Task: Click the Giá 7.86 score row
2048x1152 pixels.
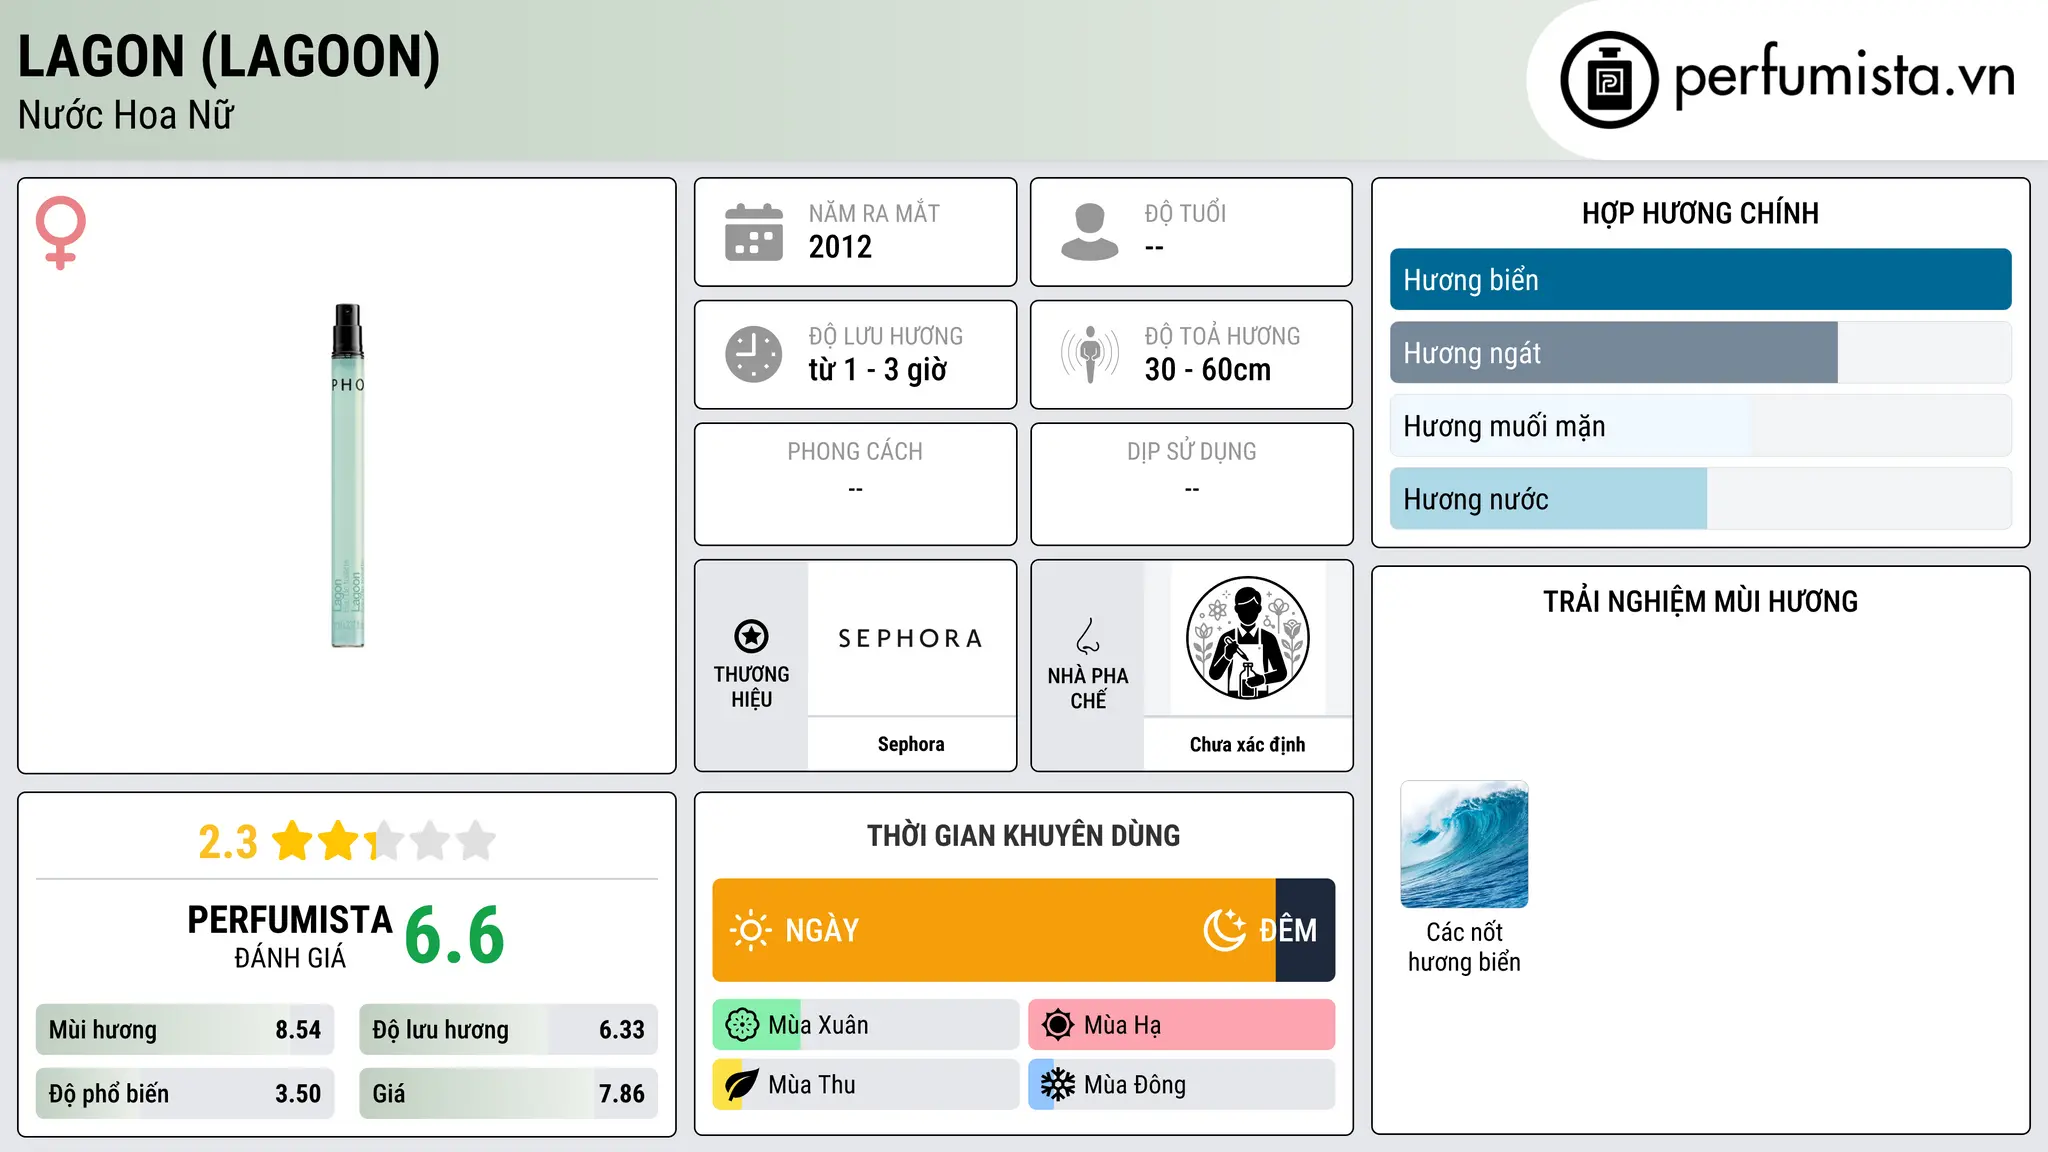Action: [x=508, y=1094]
